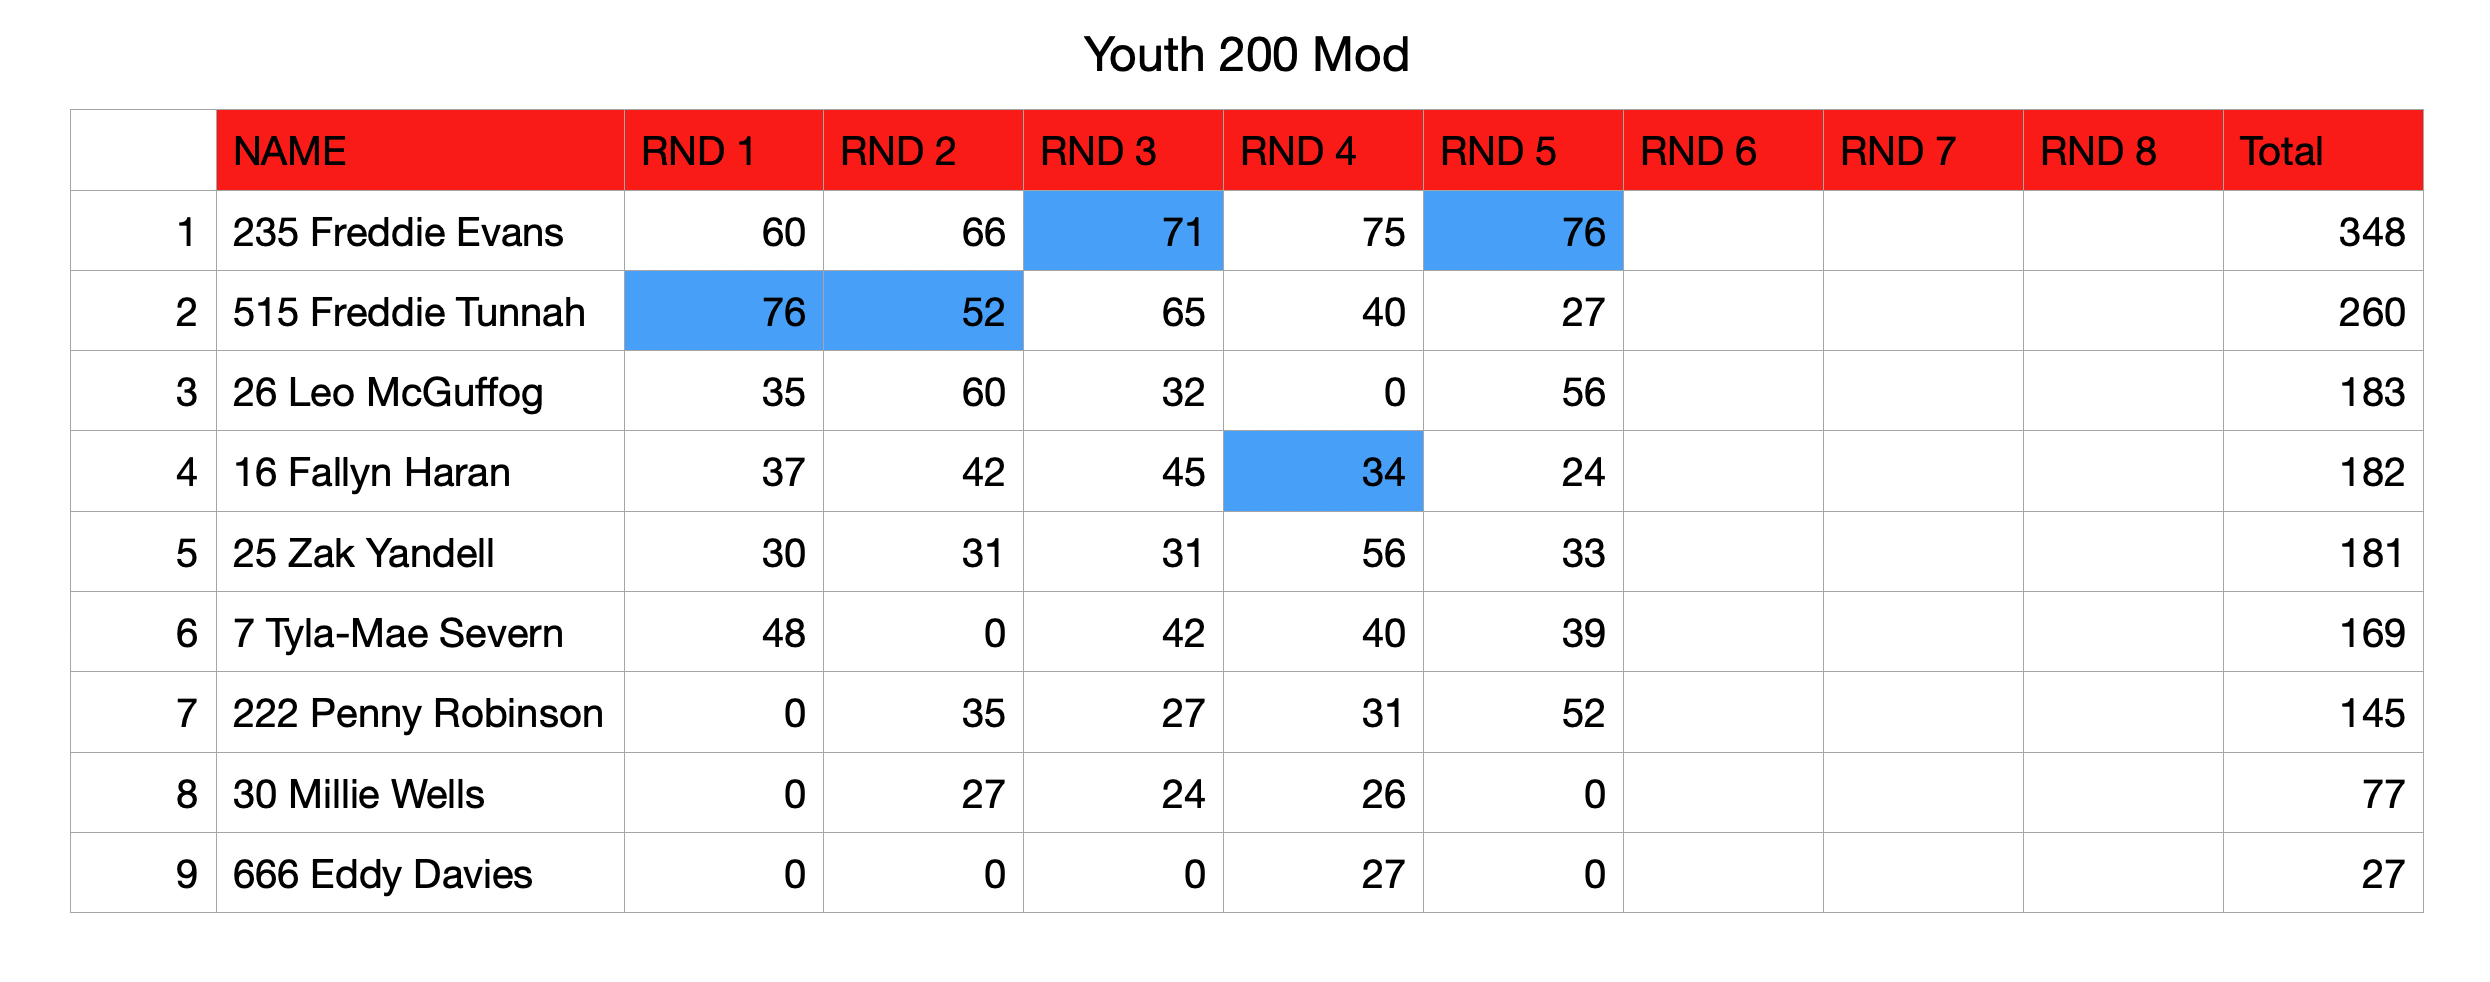Click the RND 1 header cell
2490x982 pixels.
coord(724,150)
